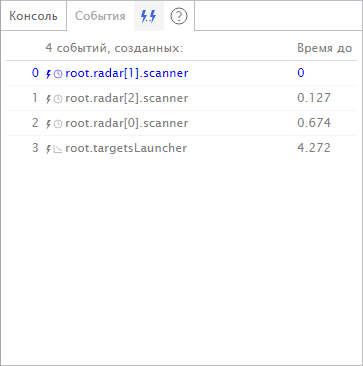Click lightning icon of root.radar[0].scanner
Image resolution: width=363 pixels, height=366 pixels.
click(48, 124)
